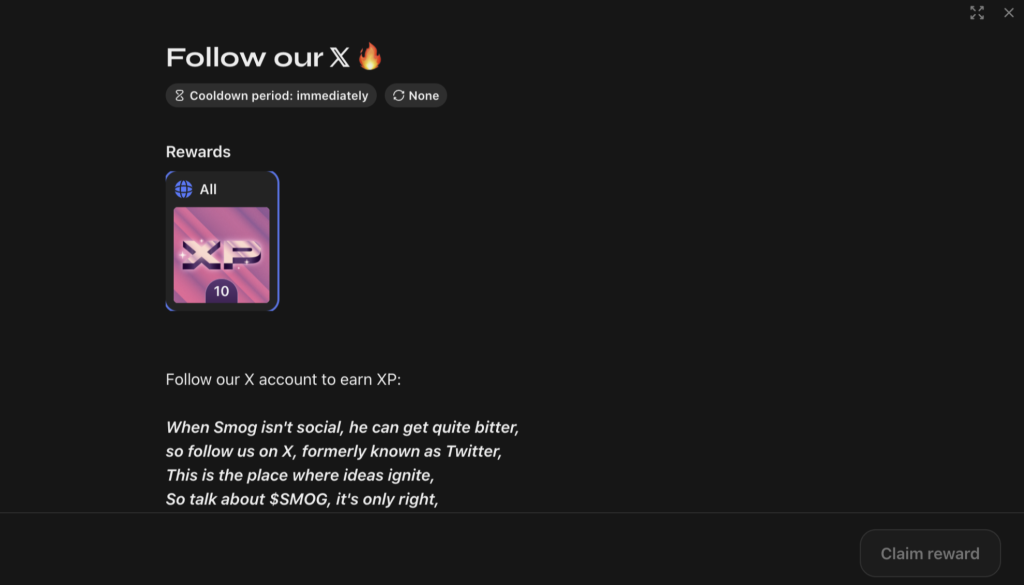Screen dimensions: 1024x585
Task: Select the 'All' label on the reward card
Action: [x=208, y=189]
